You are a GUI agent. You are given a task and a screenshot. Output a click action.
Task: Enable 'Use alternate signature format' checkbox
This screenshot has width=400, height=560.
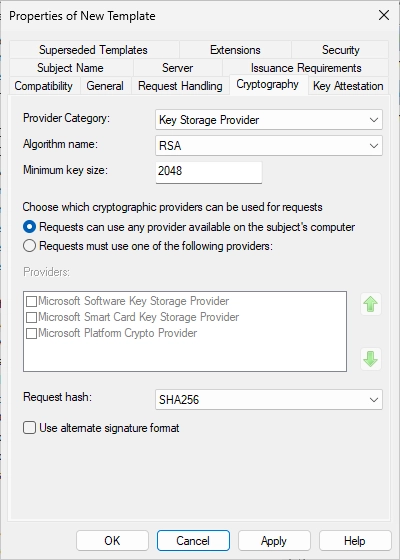click(x=29, y=428)
